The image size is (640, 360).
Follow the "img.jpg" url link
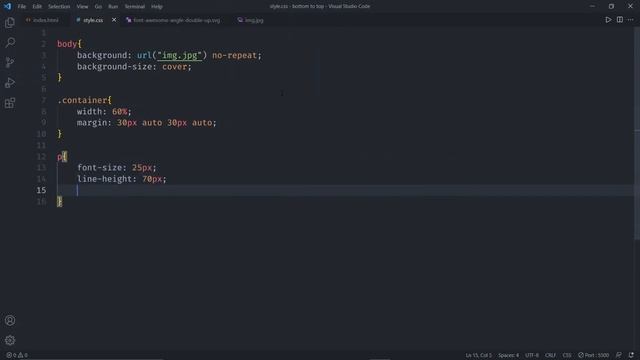[180, 55]
